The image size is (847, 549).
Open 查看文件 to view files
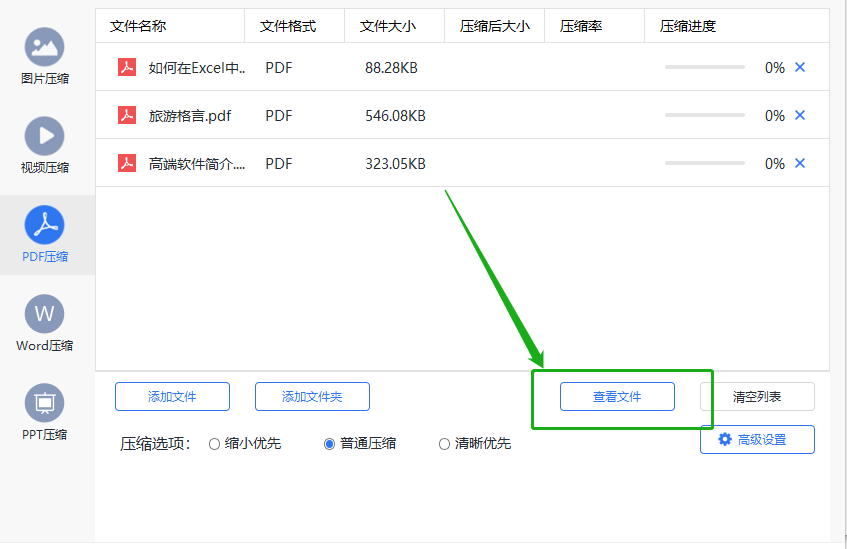617,397
